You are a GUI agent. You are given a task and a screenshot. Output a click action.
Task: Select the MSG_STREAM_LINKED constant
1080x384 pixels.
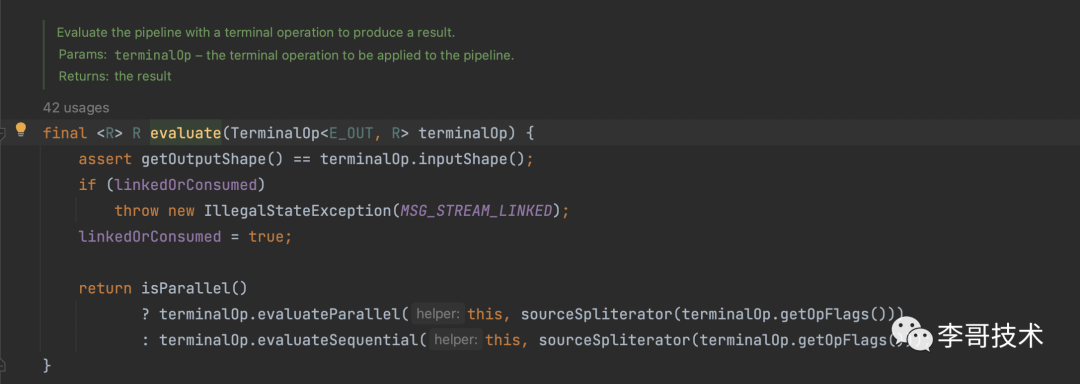477,211
